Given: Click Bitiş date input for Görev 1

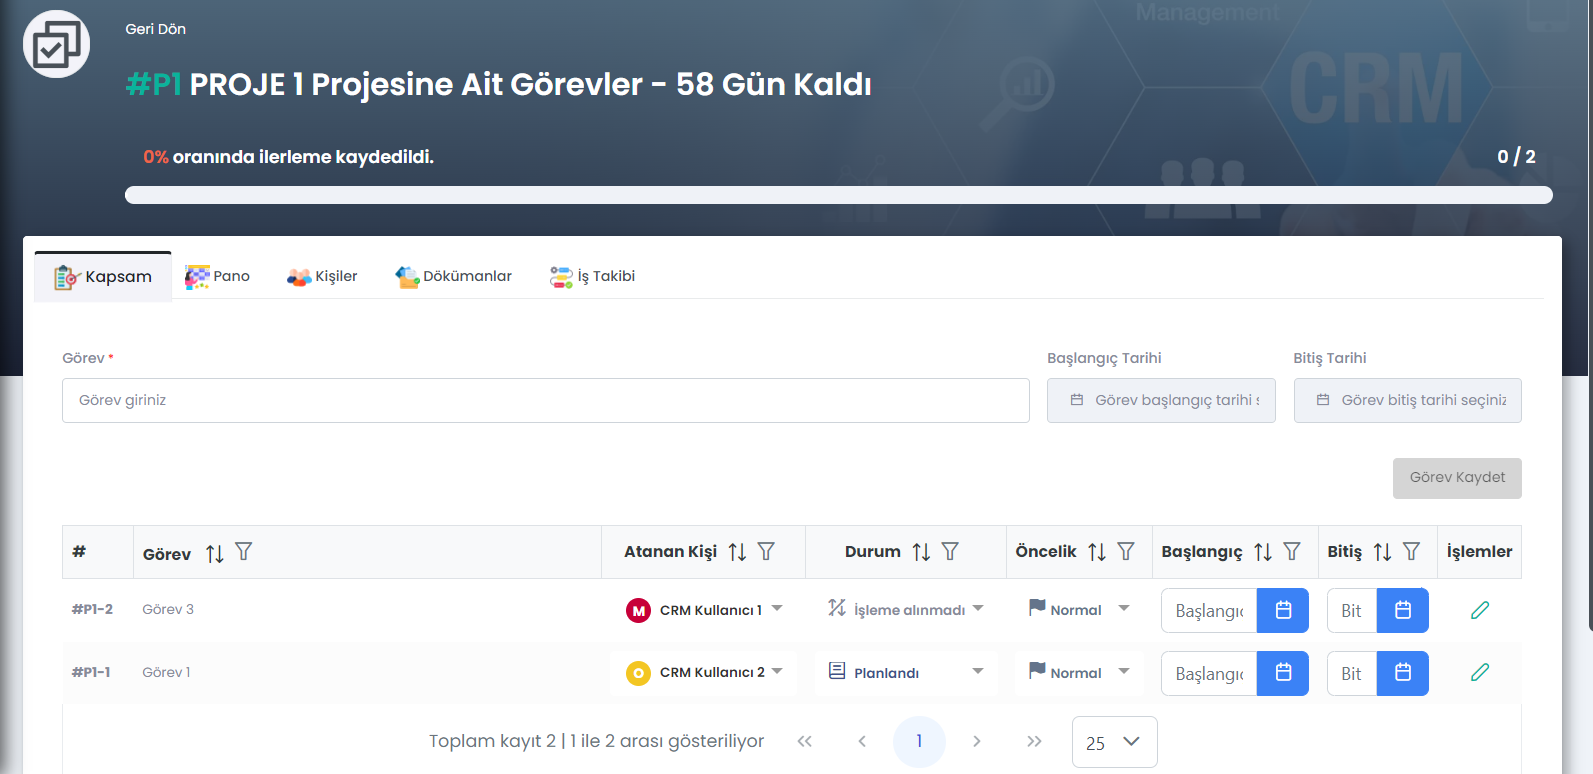Looking at the screenshot, I should pos(1352,674).
